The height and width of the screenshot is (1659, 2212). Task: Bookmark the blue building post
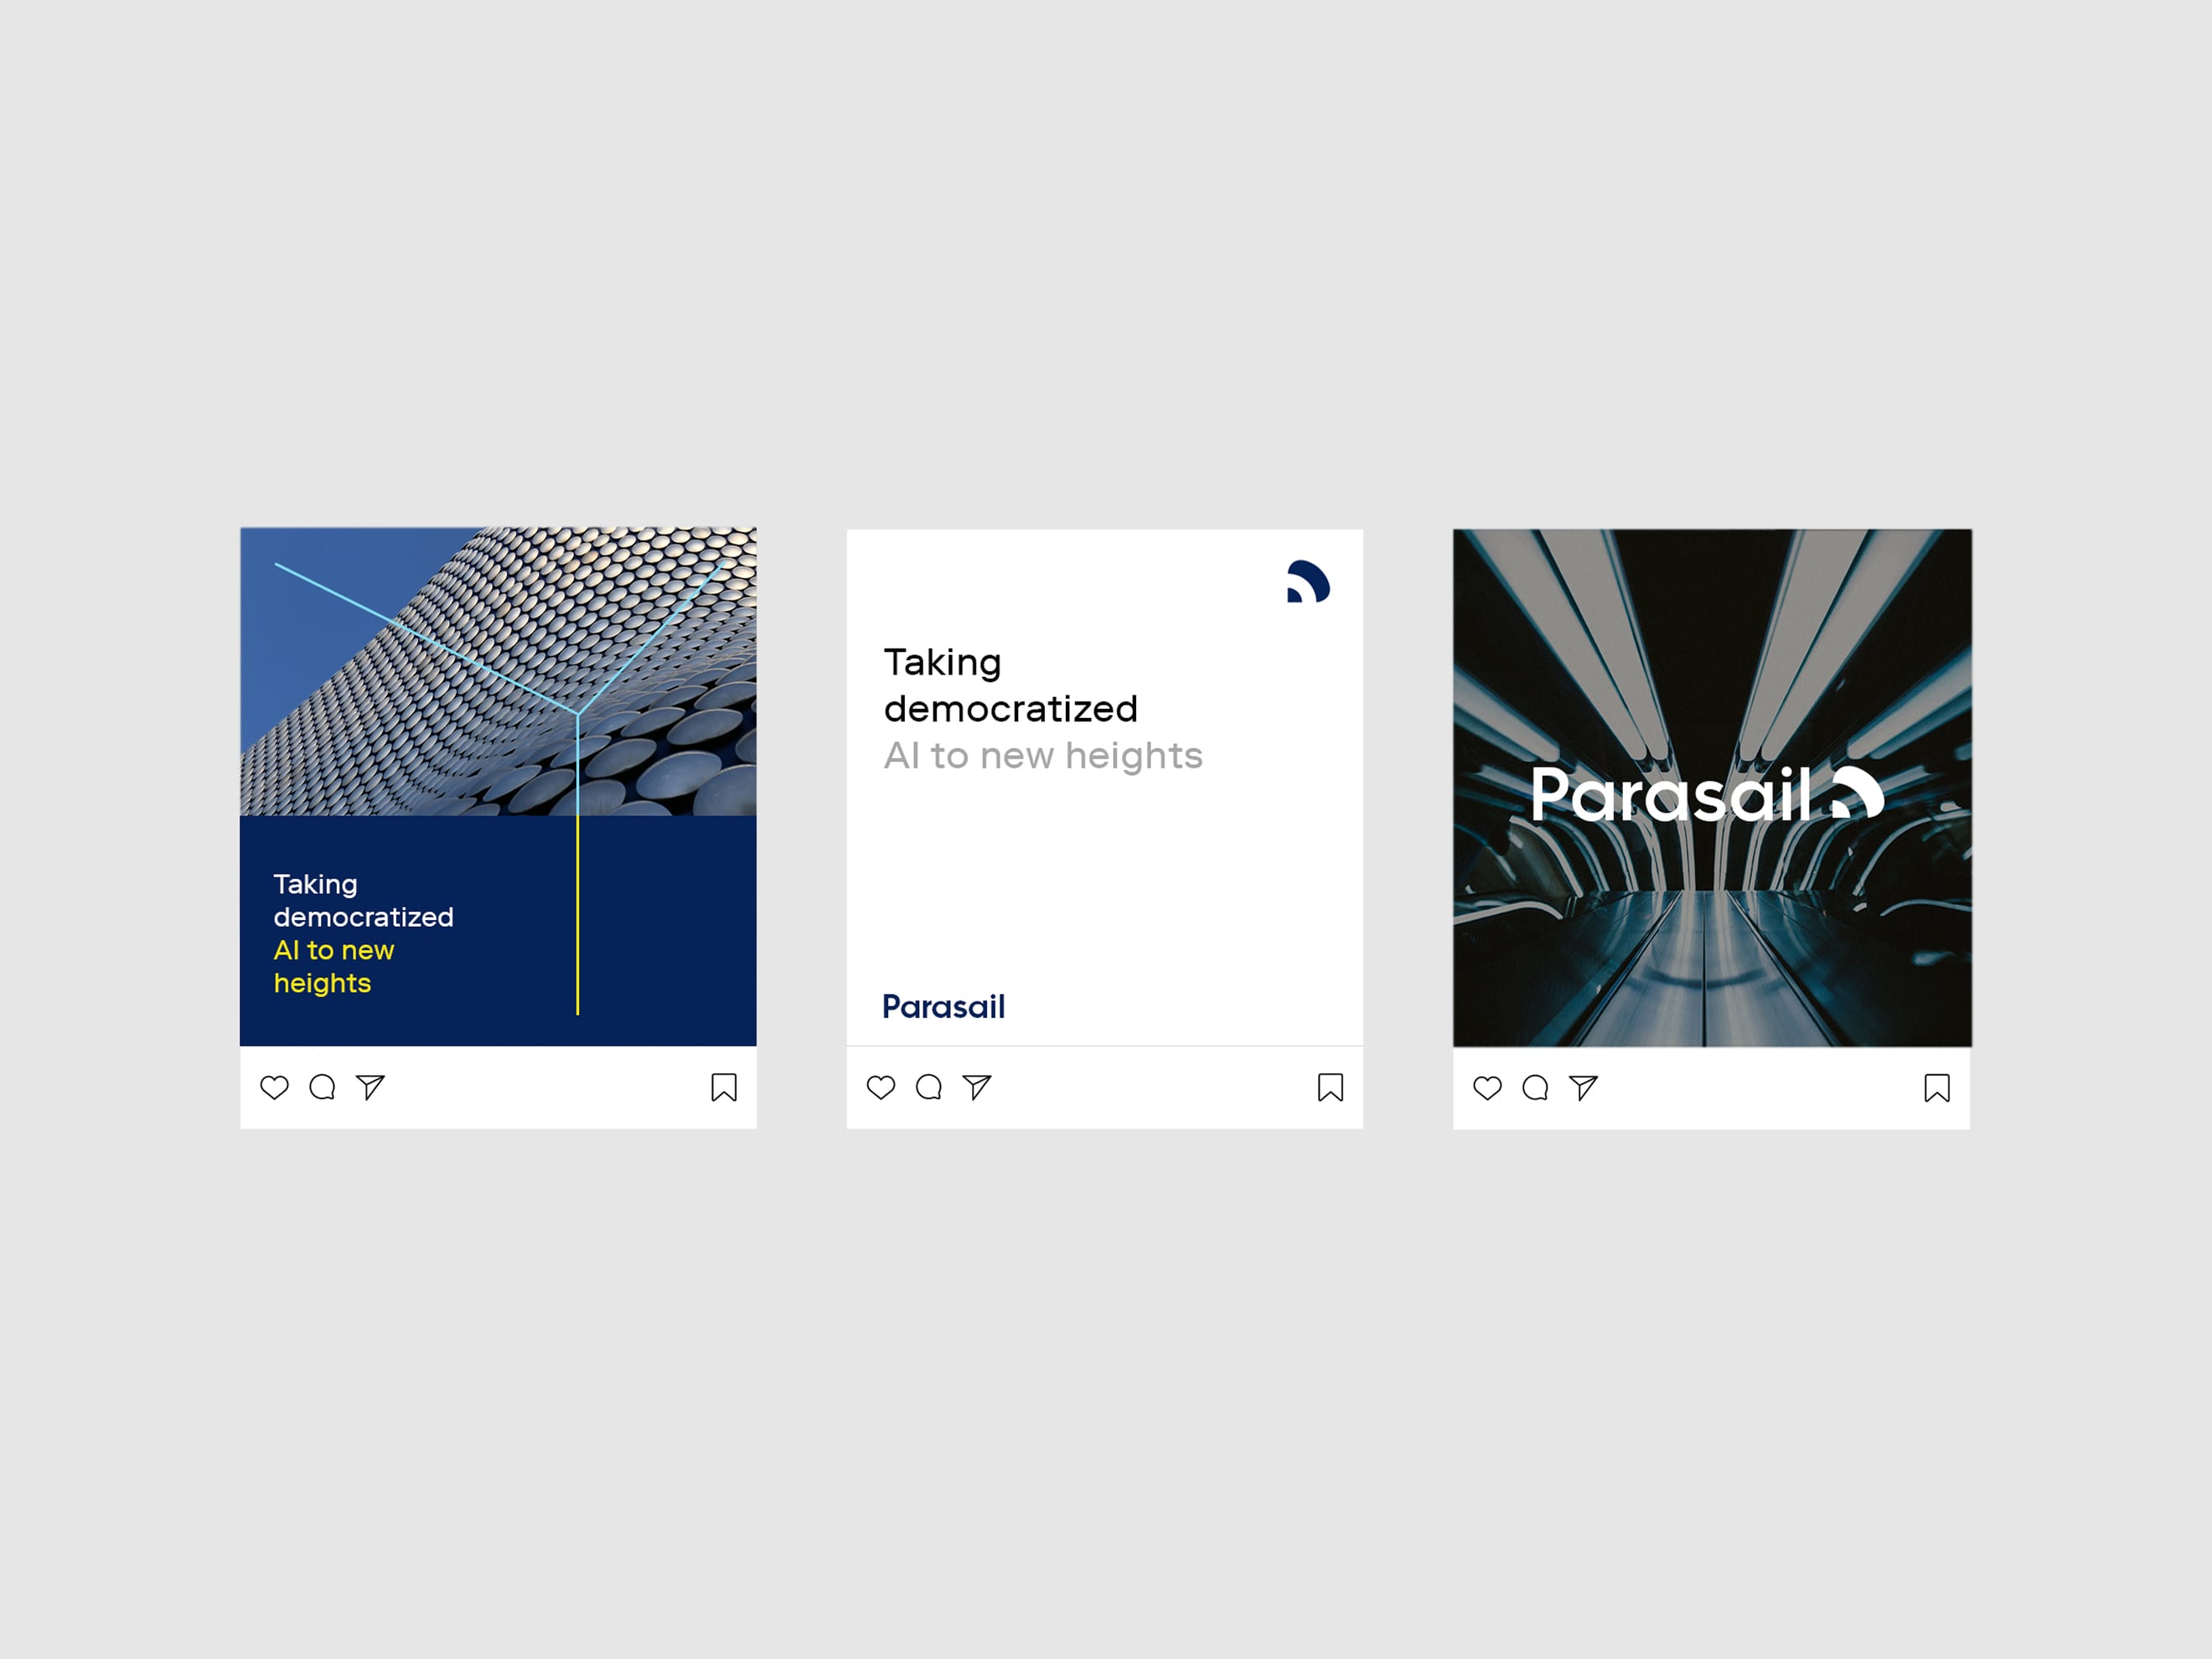click(x=724, y=1087)
